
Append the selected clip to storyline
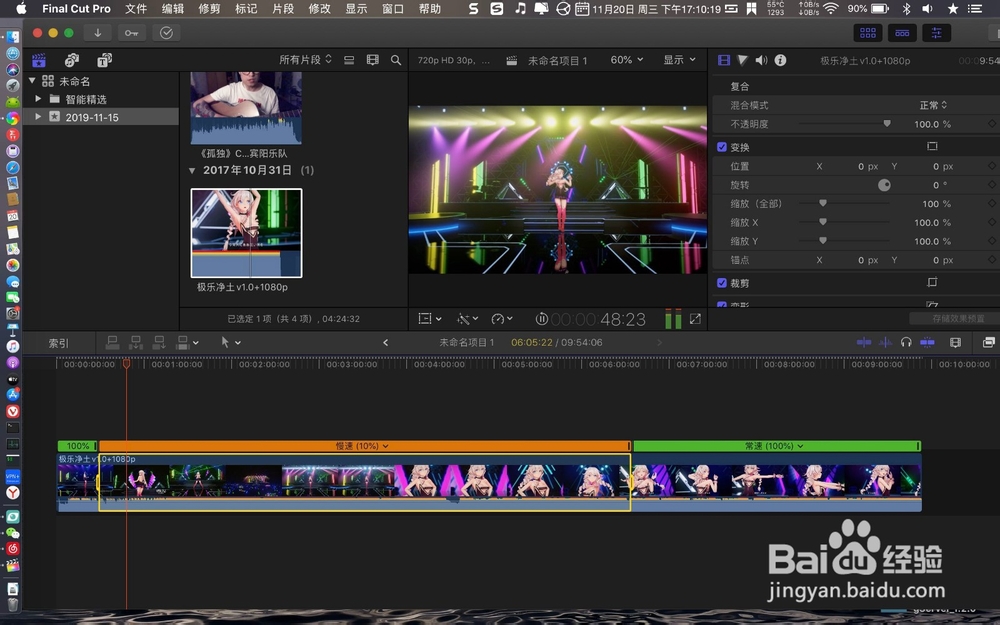coord(159,342)
